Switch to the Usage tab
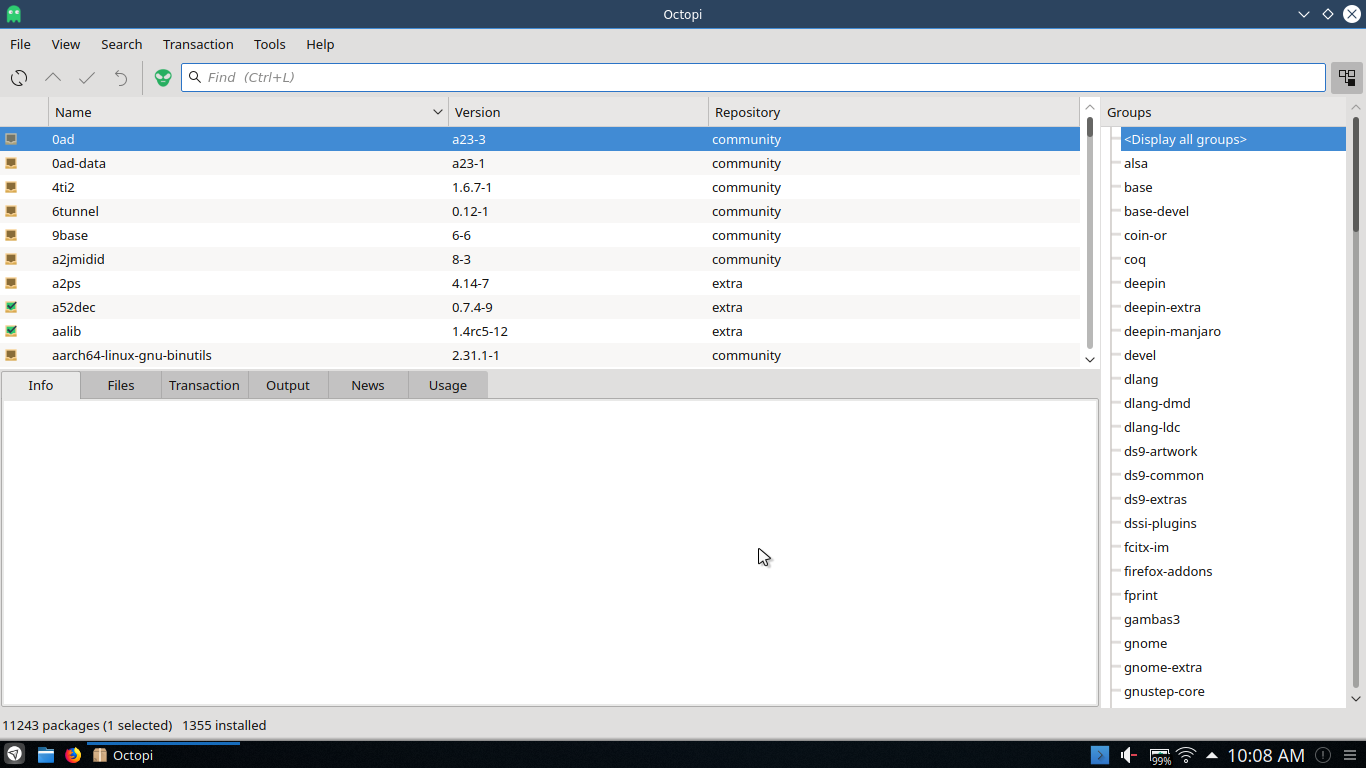1366x768 pixels. tap(448, 385)
